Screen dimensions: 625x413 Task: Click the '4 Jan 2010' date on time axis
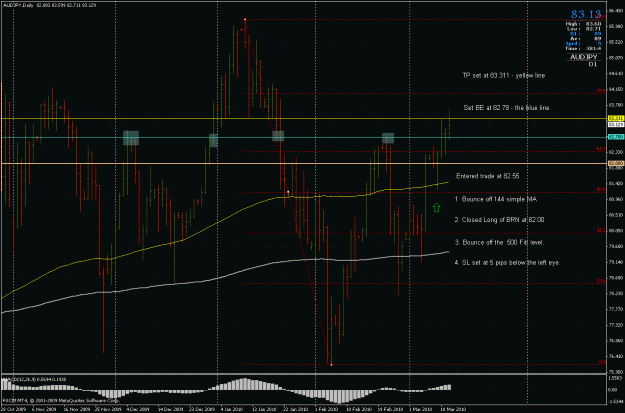click(232, 409)
